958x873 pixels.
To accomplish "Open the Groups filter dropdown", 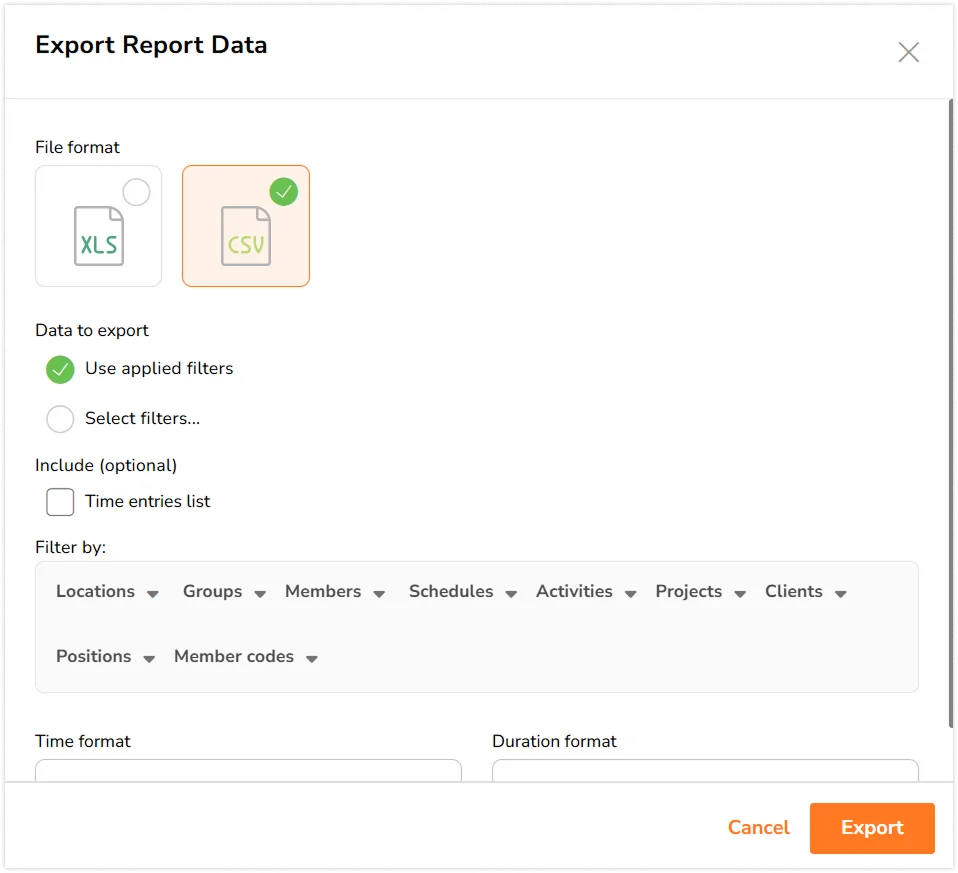I will tap(224, 591).
